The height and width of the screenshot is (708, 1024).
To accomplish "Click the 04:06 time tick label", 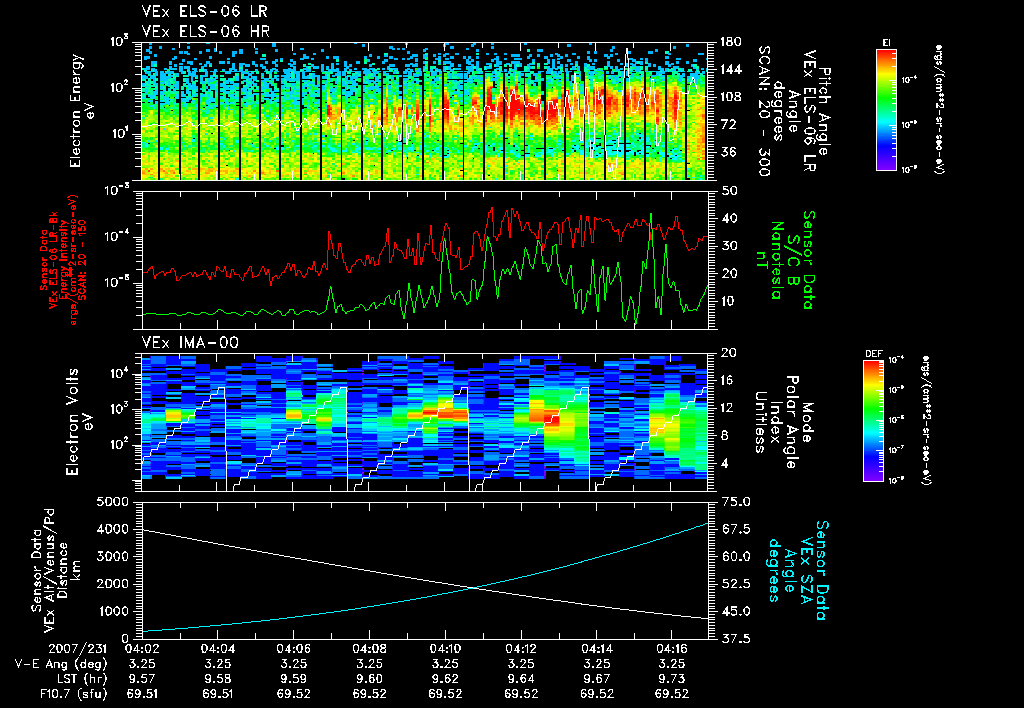I will [293, 649].
